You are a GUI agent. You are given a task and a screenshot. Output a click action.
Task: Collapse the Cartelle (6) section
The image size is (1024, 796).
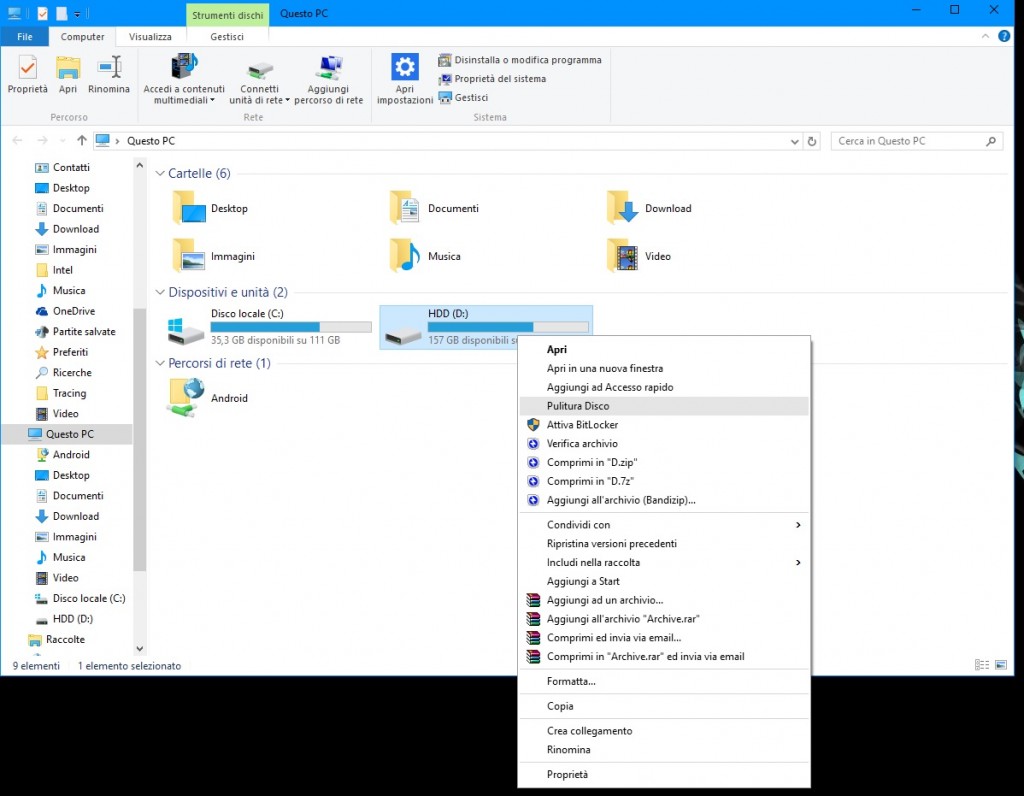coord(160,174)
